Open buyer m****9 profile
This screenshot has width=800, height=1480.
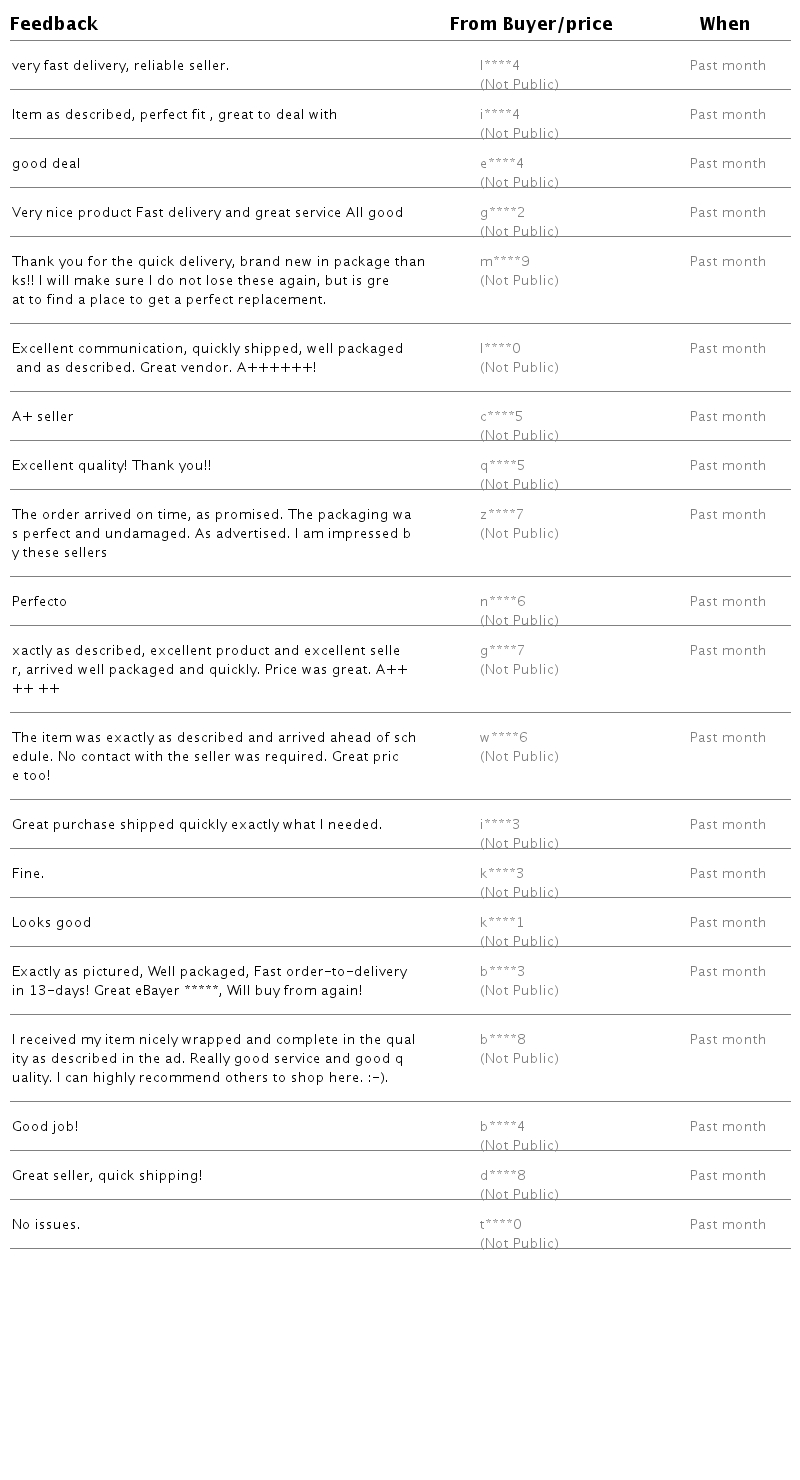pos(504,262)
